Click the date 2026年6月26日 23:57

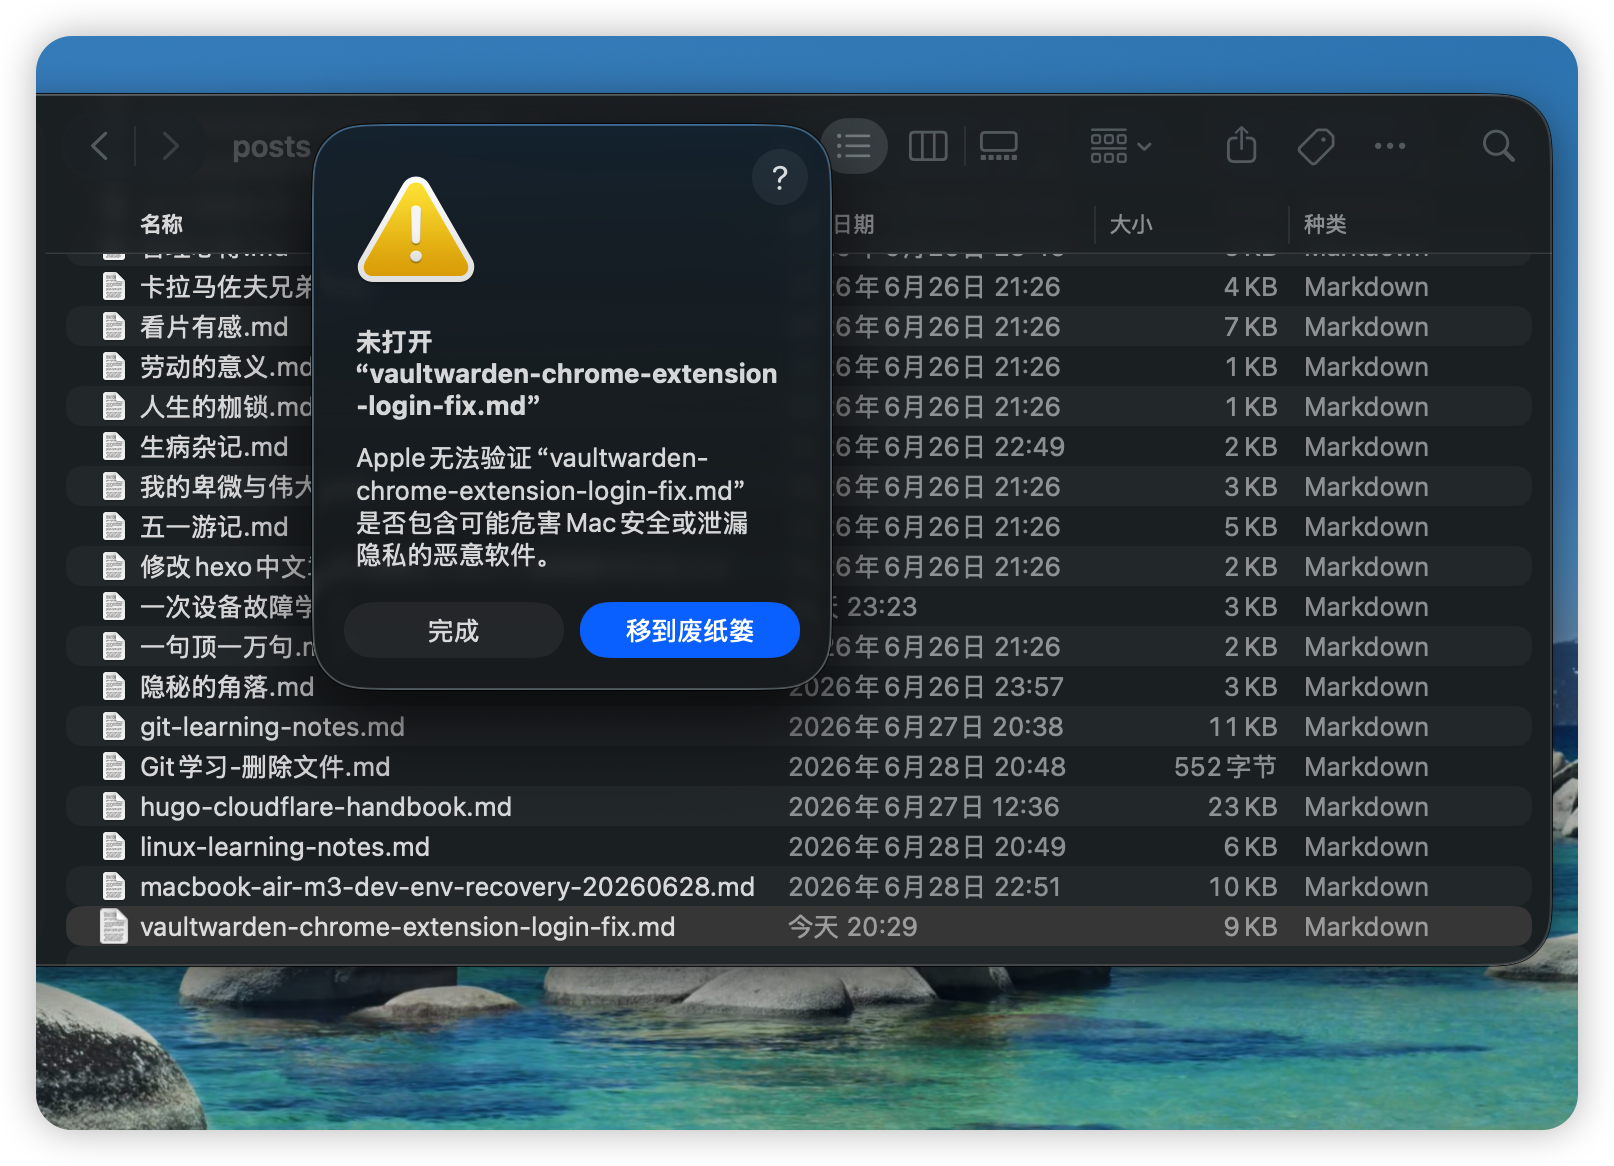[x=925, y=687]
